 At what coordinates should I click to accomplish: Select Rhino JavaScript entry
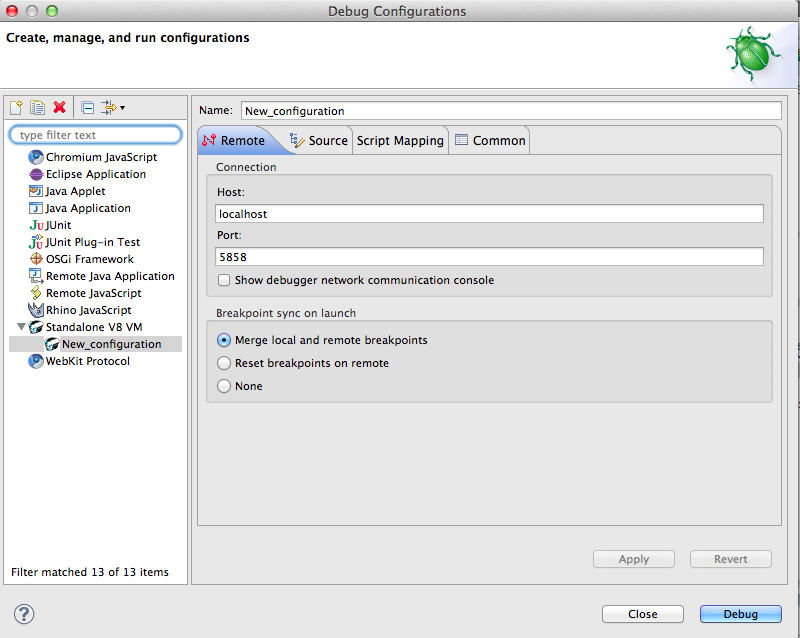(88, 310)
